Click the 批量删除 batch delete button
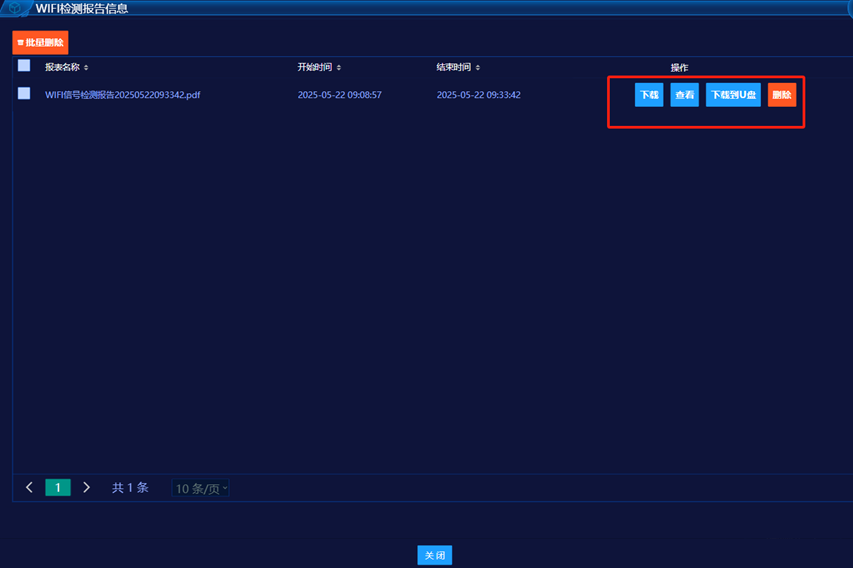 40,42
